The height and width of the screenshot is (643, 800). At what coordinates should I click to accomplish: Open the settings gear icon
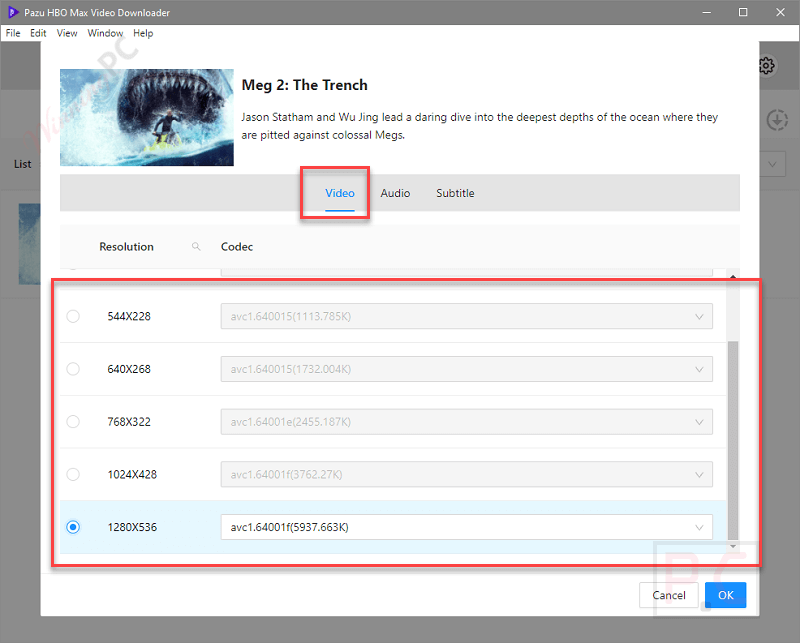[x=766, y=65]
